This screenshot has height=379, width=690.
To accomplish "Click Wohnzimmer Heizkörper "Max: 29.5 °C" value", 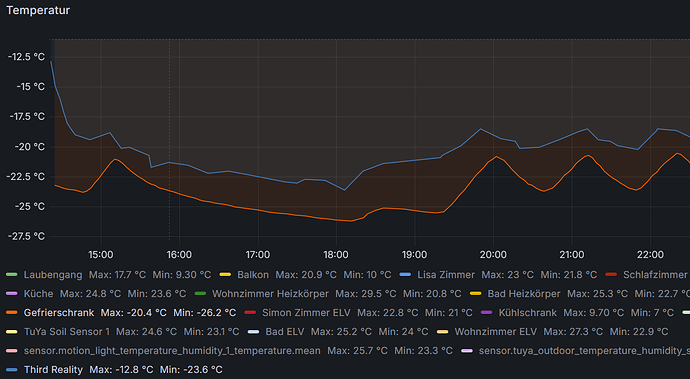I will (x=366, y=294).
